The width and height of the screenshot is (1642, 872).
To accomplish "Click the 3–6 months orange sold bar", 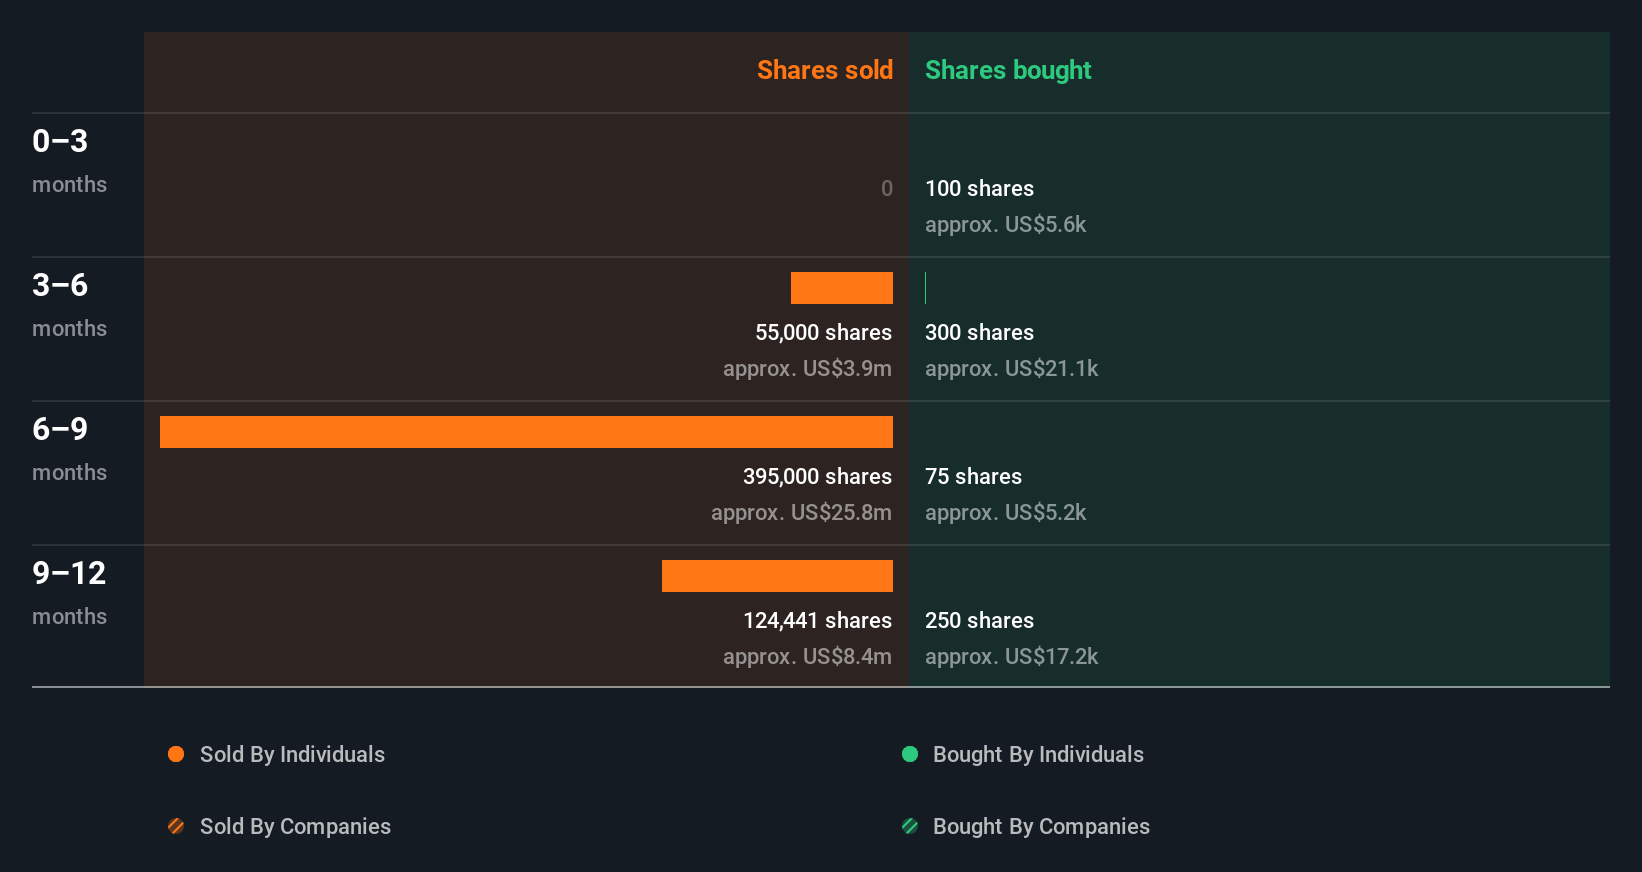I will (x=842, y=288).
